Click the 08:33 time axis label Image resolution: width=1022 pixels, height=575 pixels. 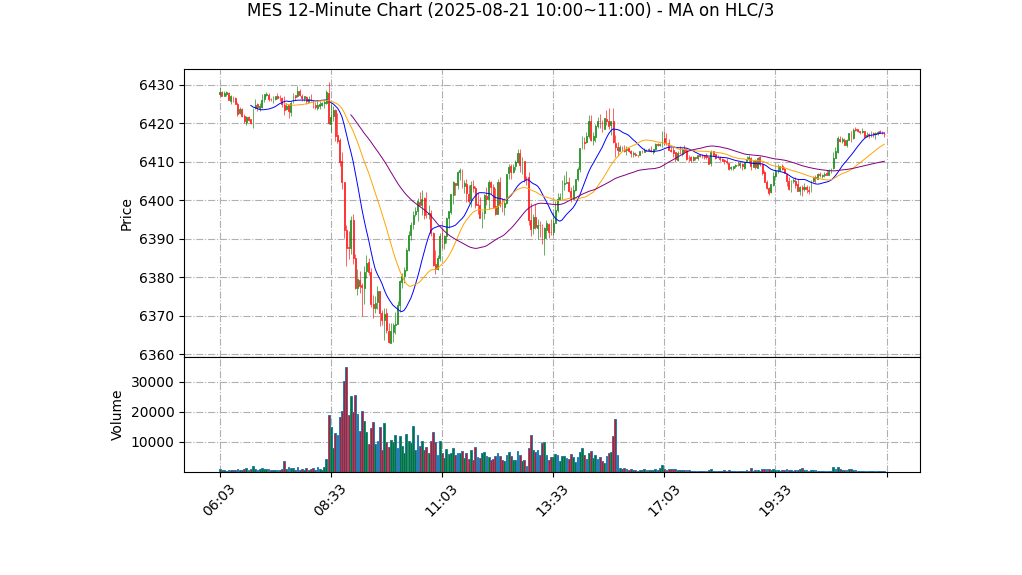coord(329,501)
